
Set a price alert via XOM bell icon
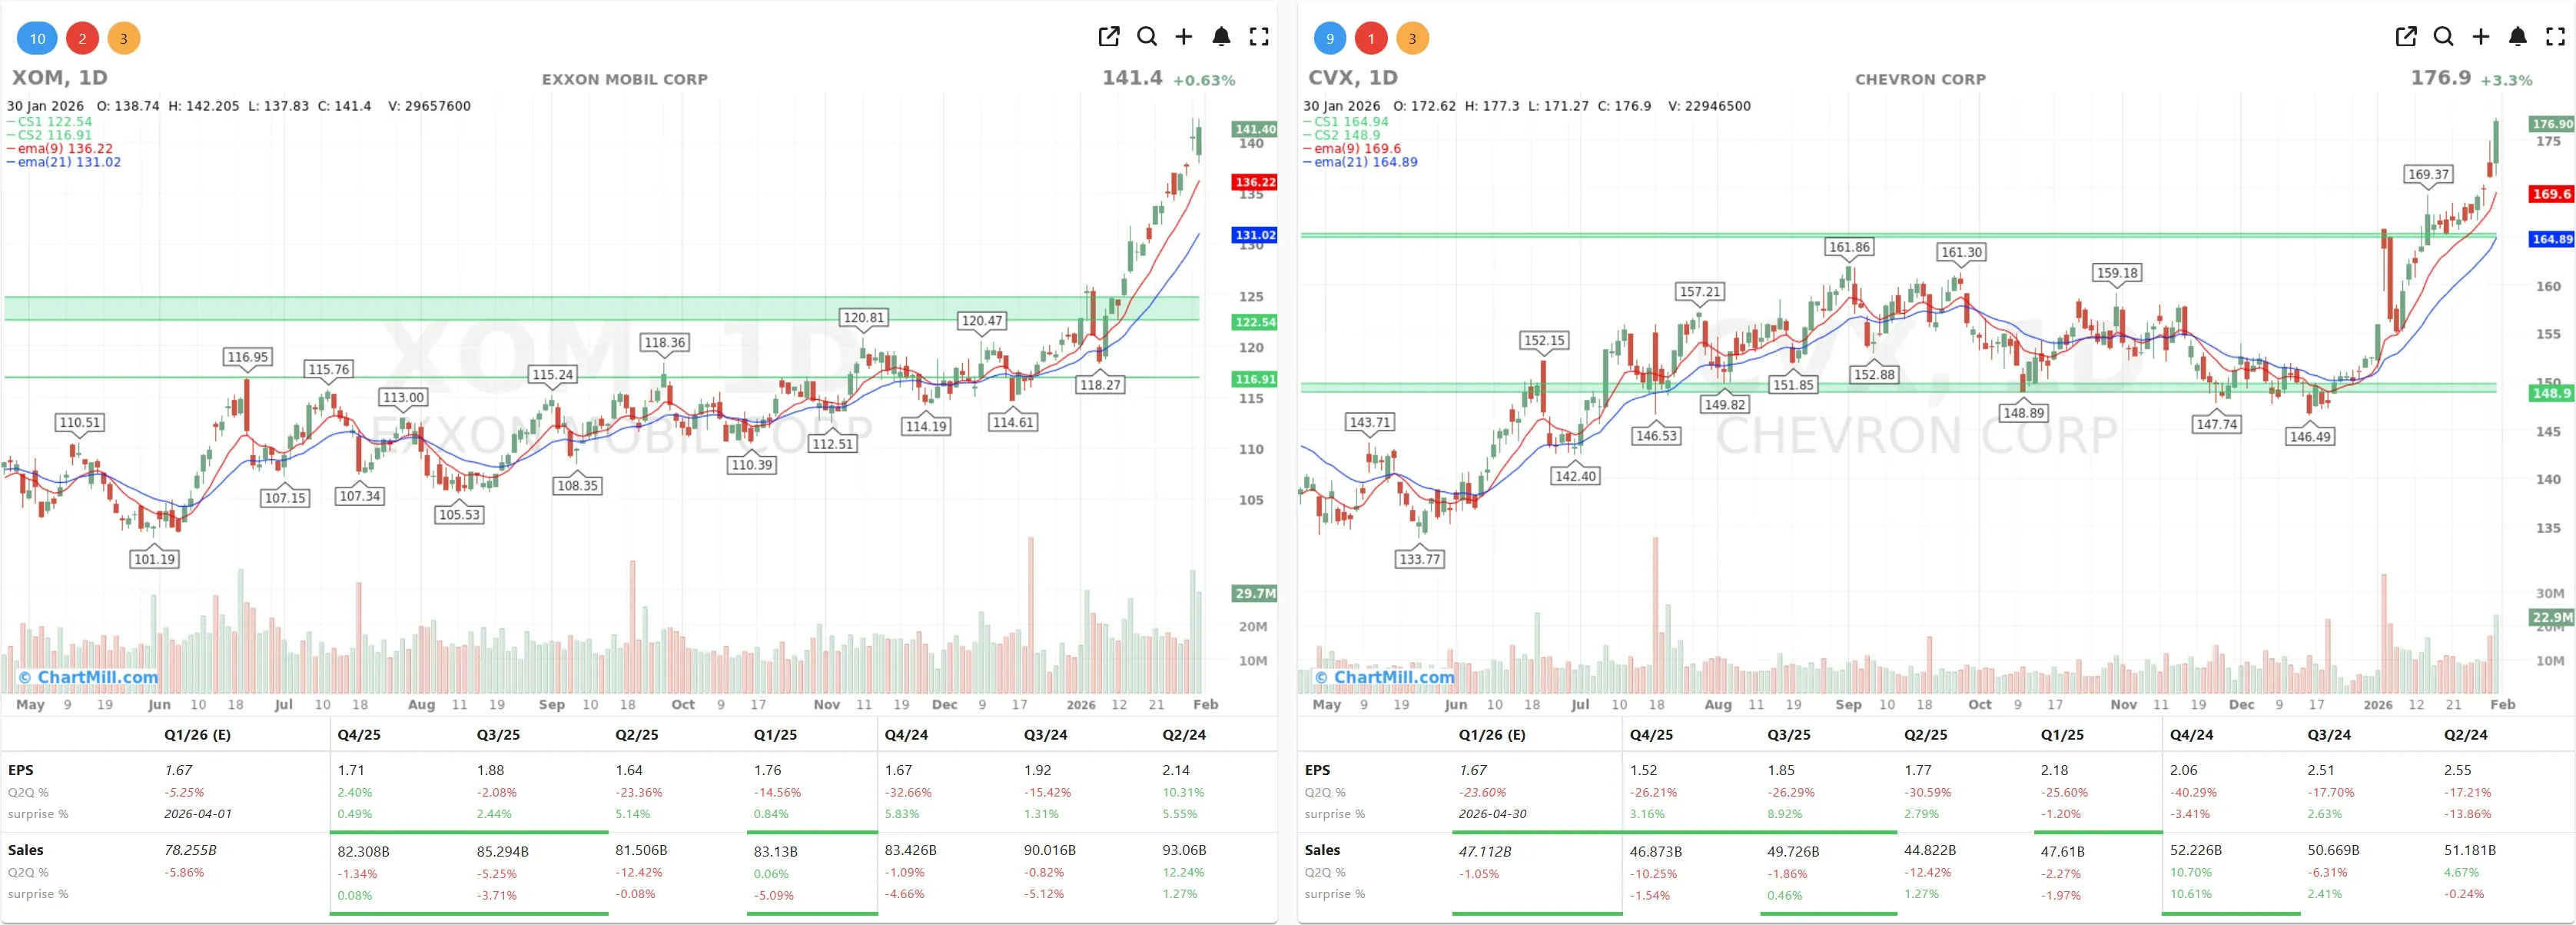(x=1221, y=36)
